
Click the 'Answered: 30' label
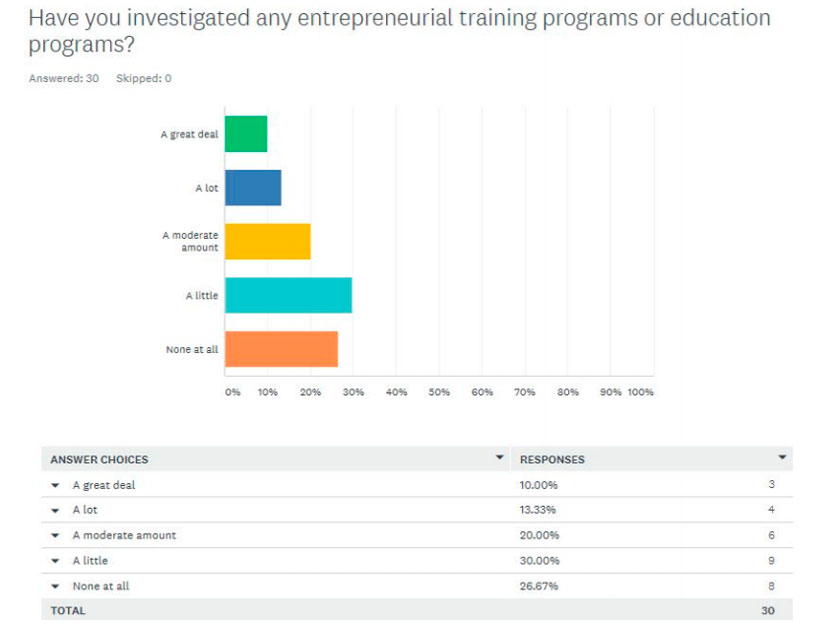pyautogui.click(x=64, y=78)
